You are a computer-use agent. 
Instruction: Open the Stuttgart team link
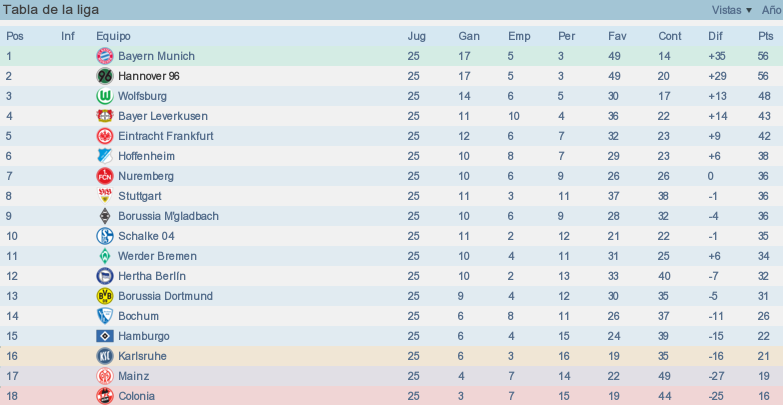[x=140, y=196]
